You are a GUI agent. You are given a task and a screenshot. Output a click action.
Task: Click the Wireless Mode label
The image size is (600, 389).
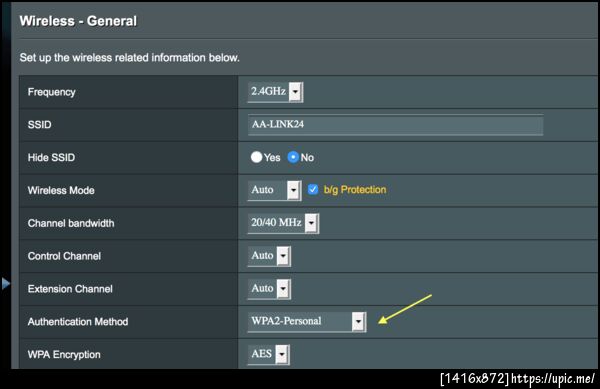point(61,190)
